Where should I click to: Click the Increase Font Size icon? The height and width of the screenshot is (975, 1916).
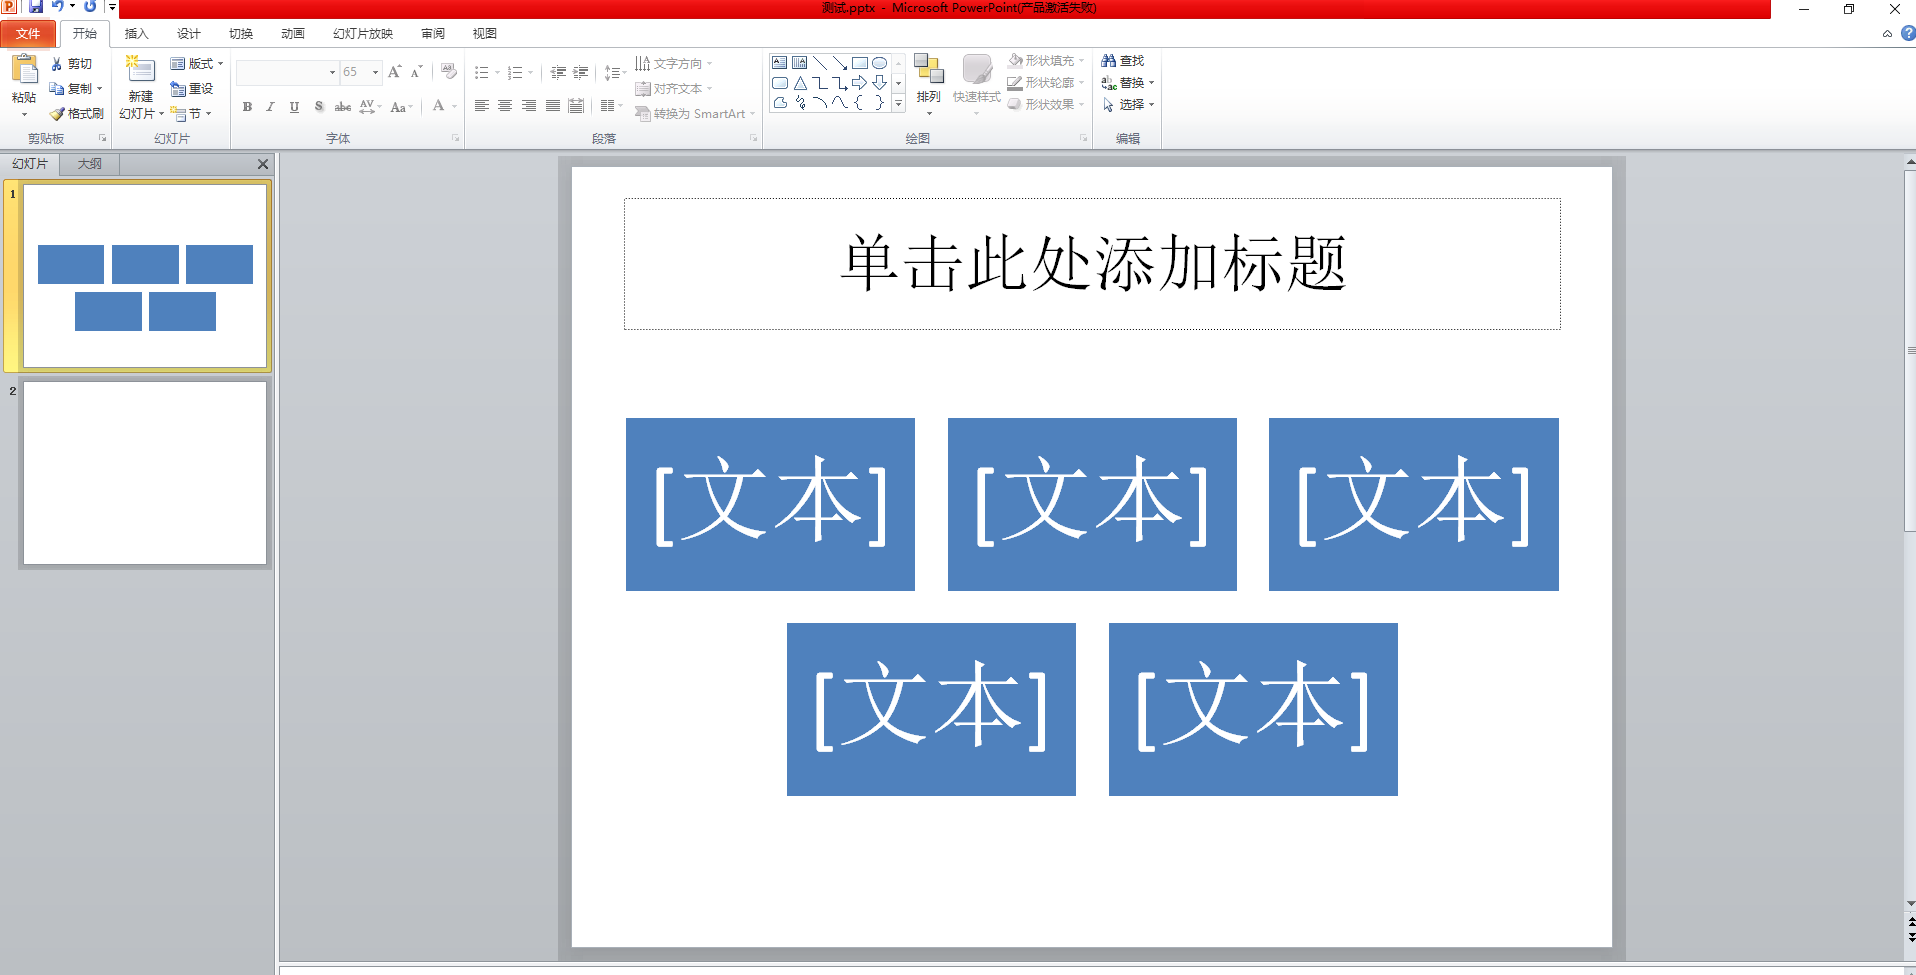395,72
